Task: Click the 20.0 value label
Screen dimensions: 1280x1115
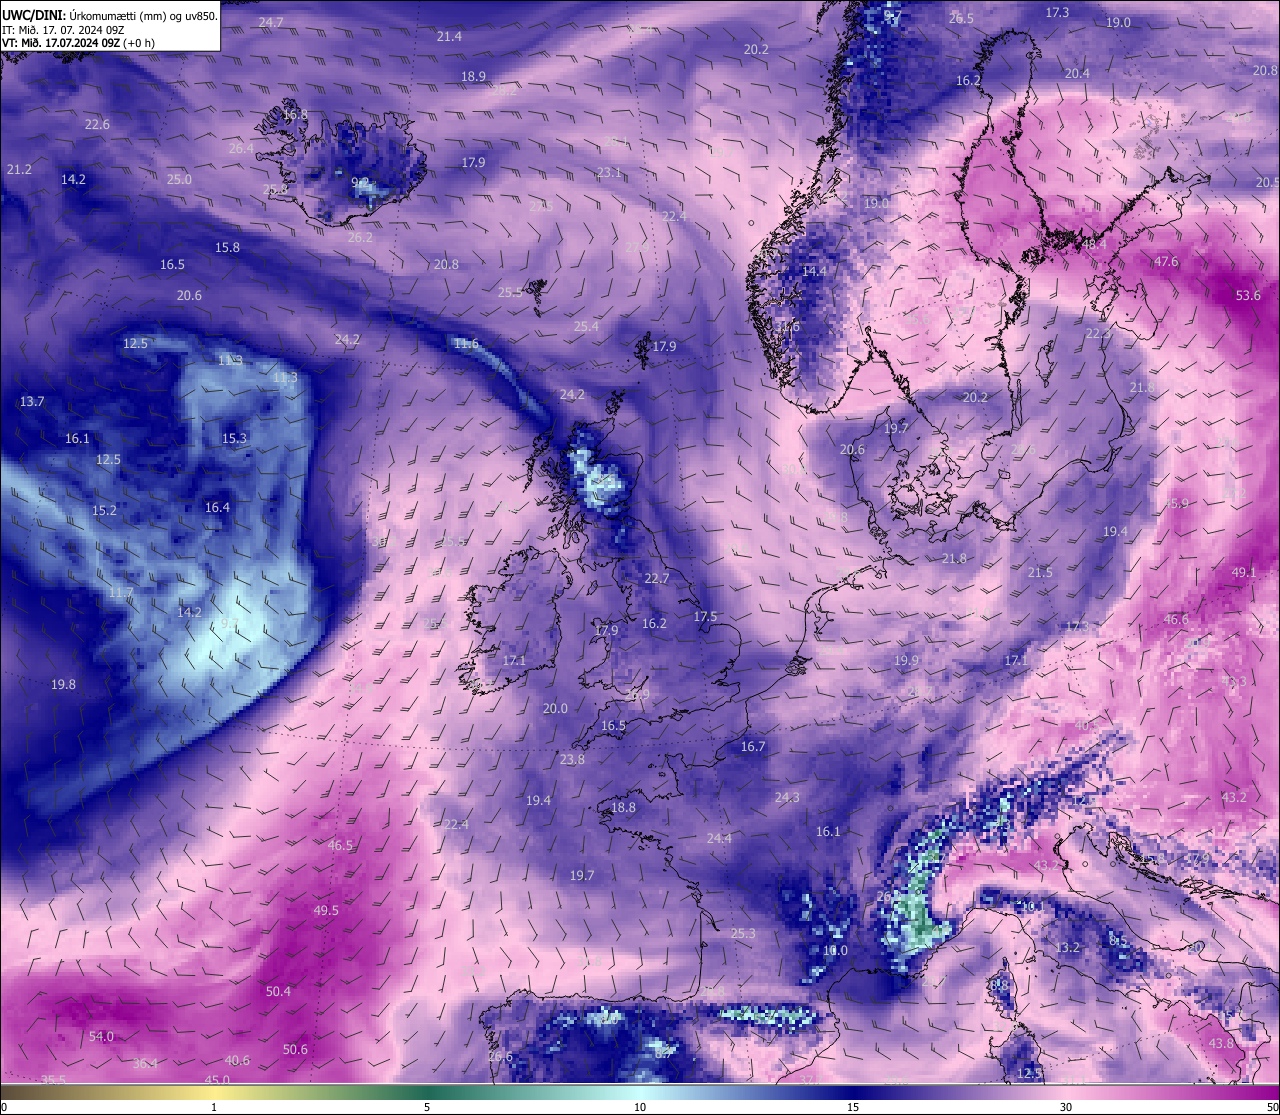Action: (x=555, y=708)
